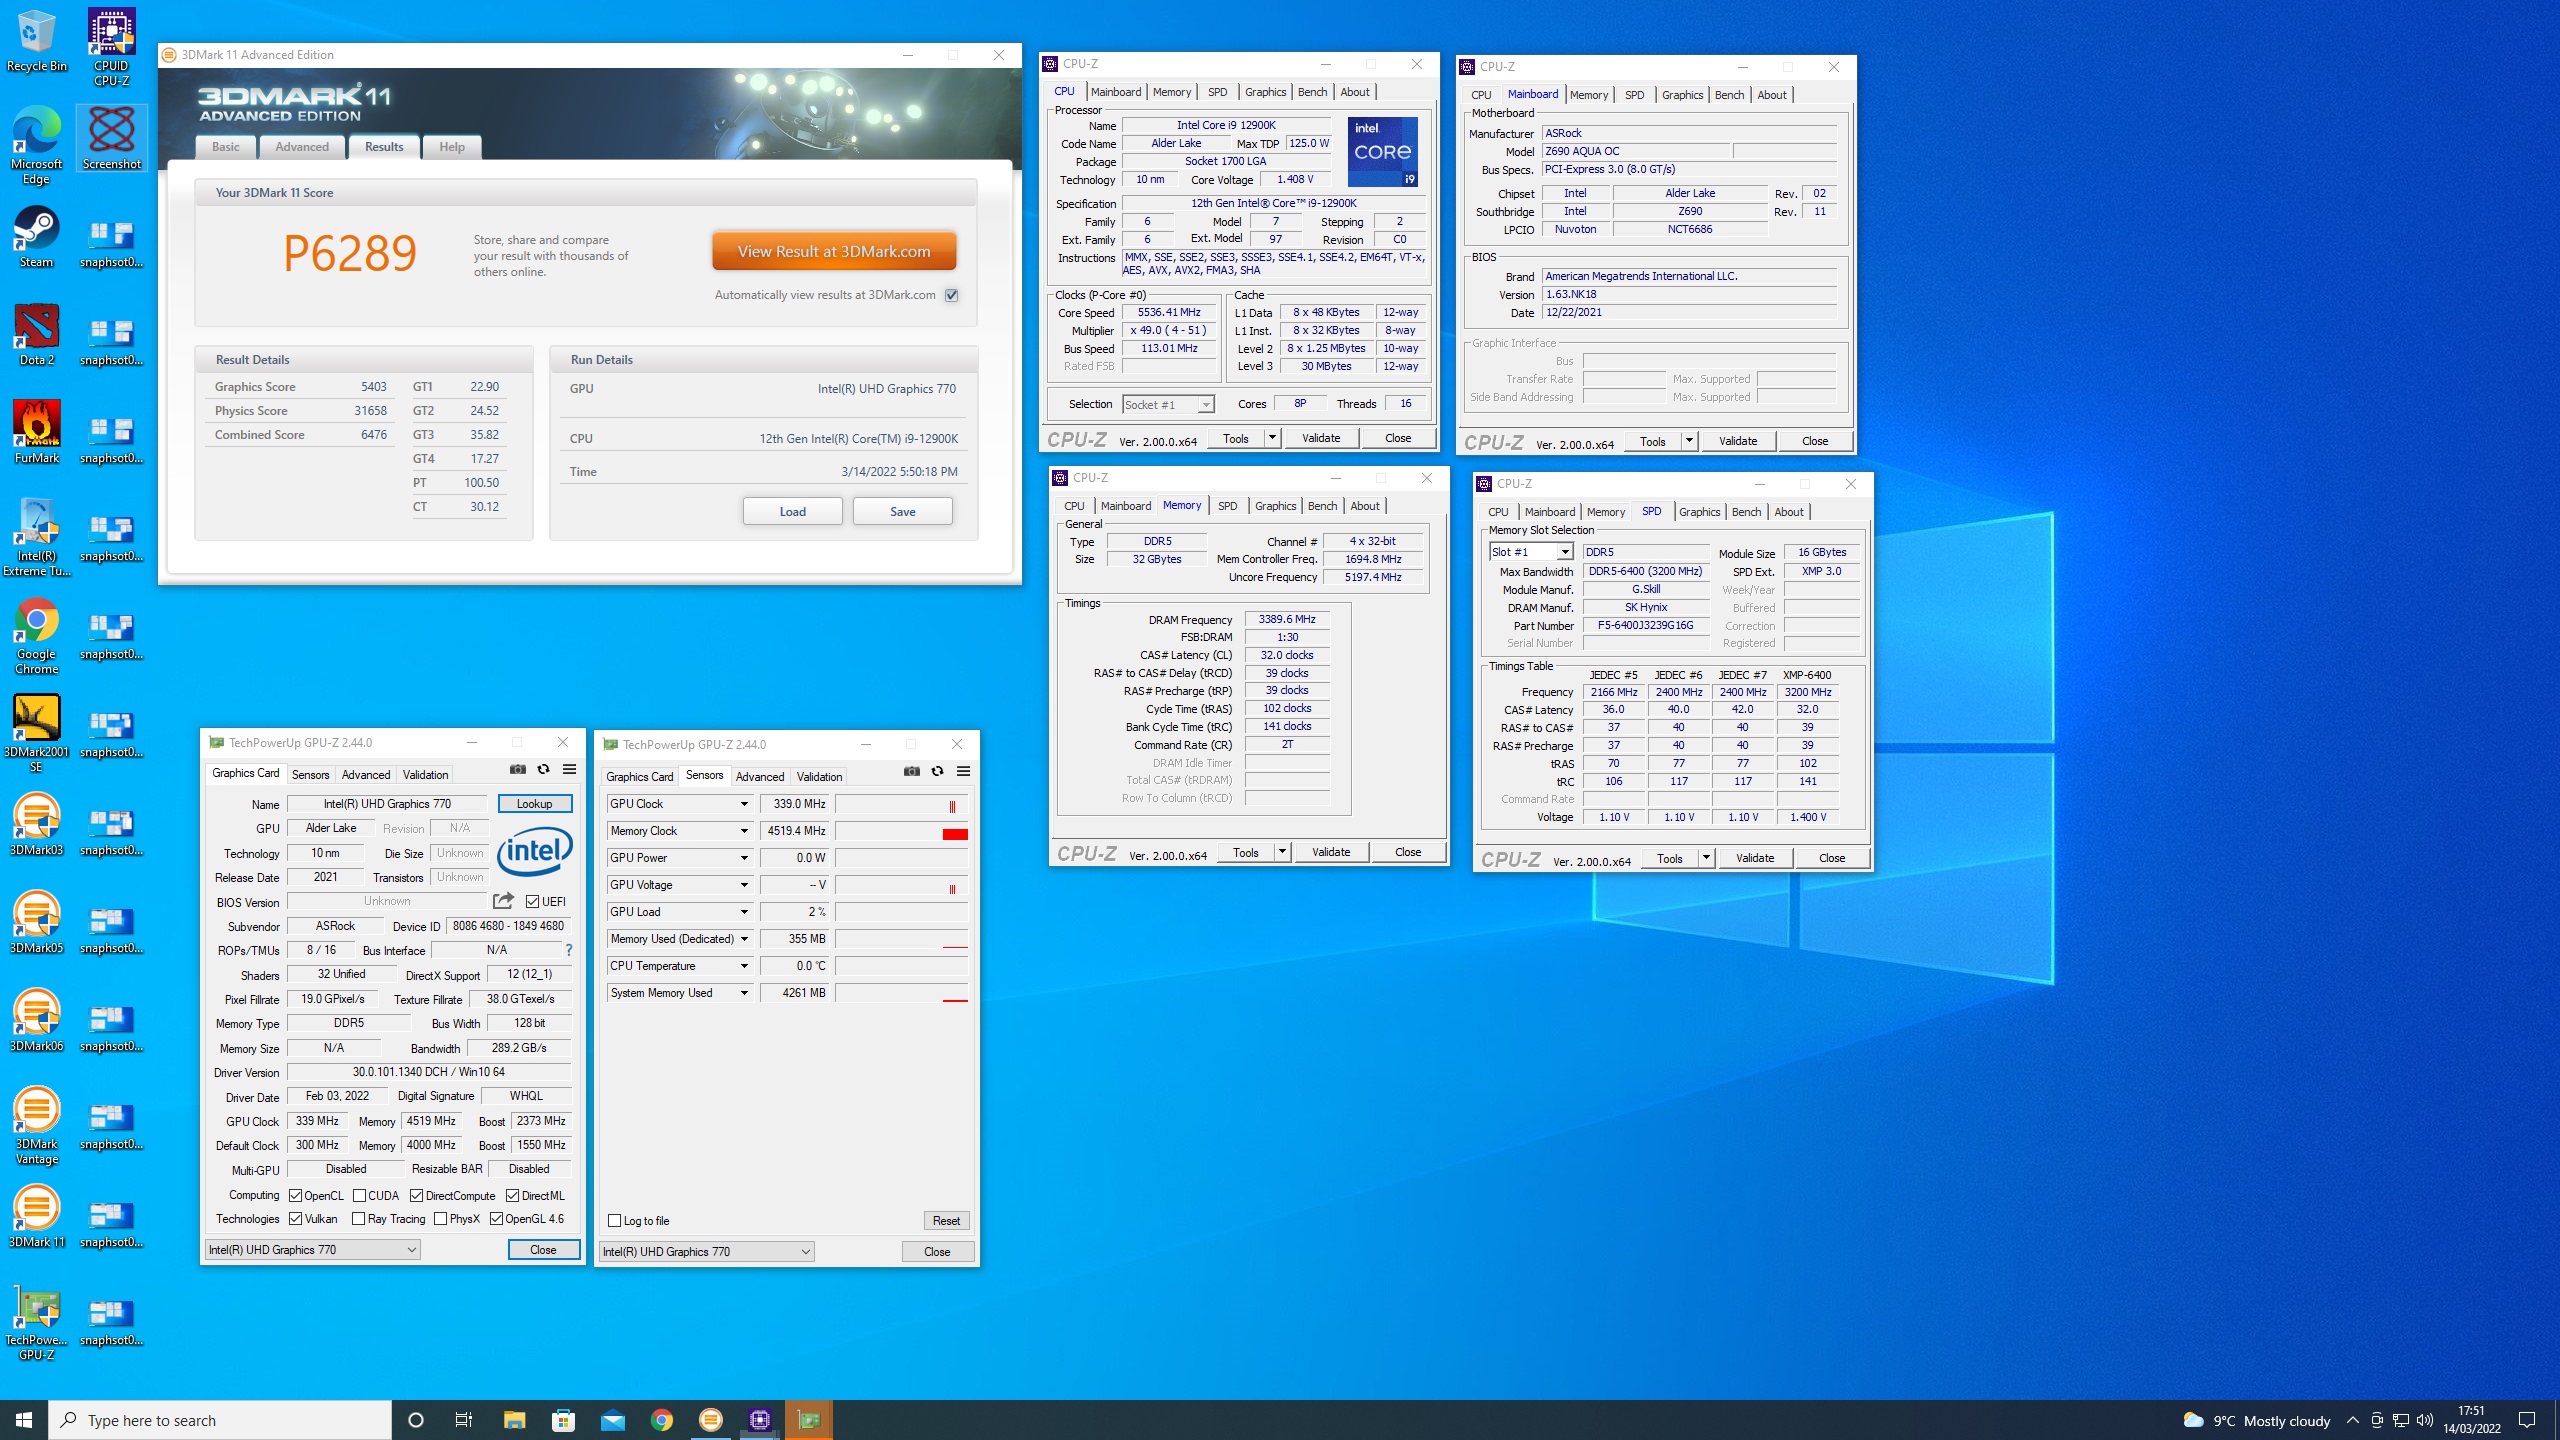Viewport: 2560px width, 1440px height.
Task: Open hamburger menu in GPU-Z Sensors window
Action: tap(963, 772)
